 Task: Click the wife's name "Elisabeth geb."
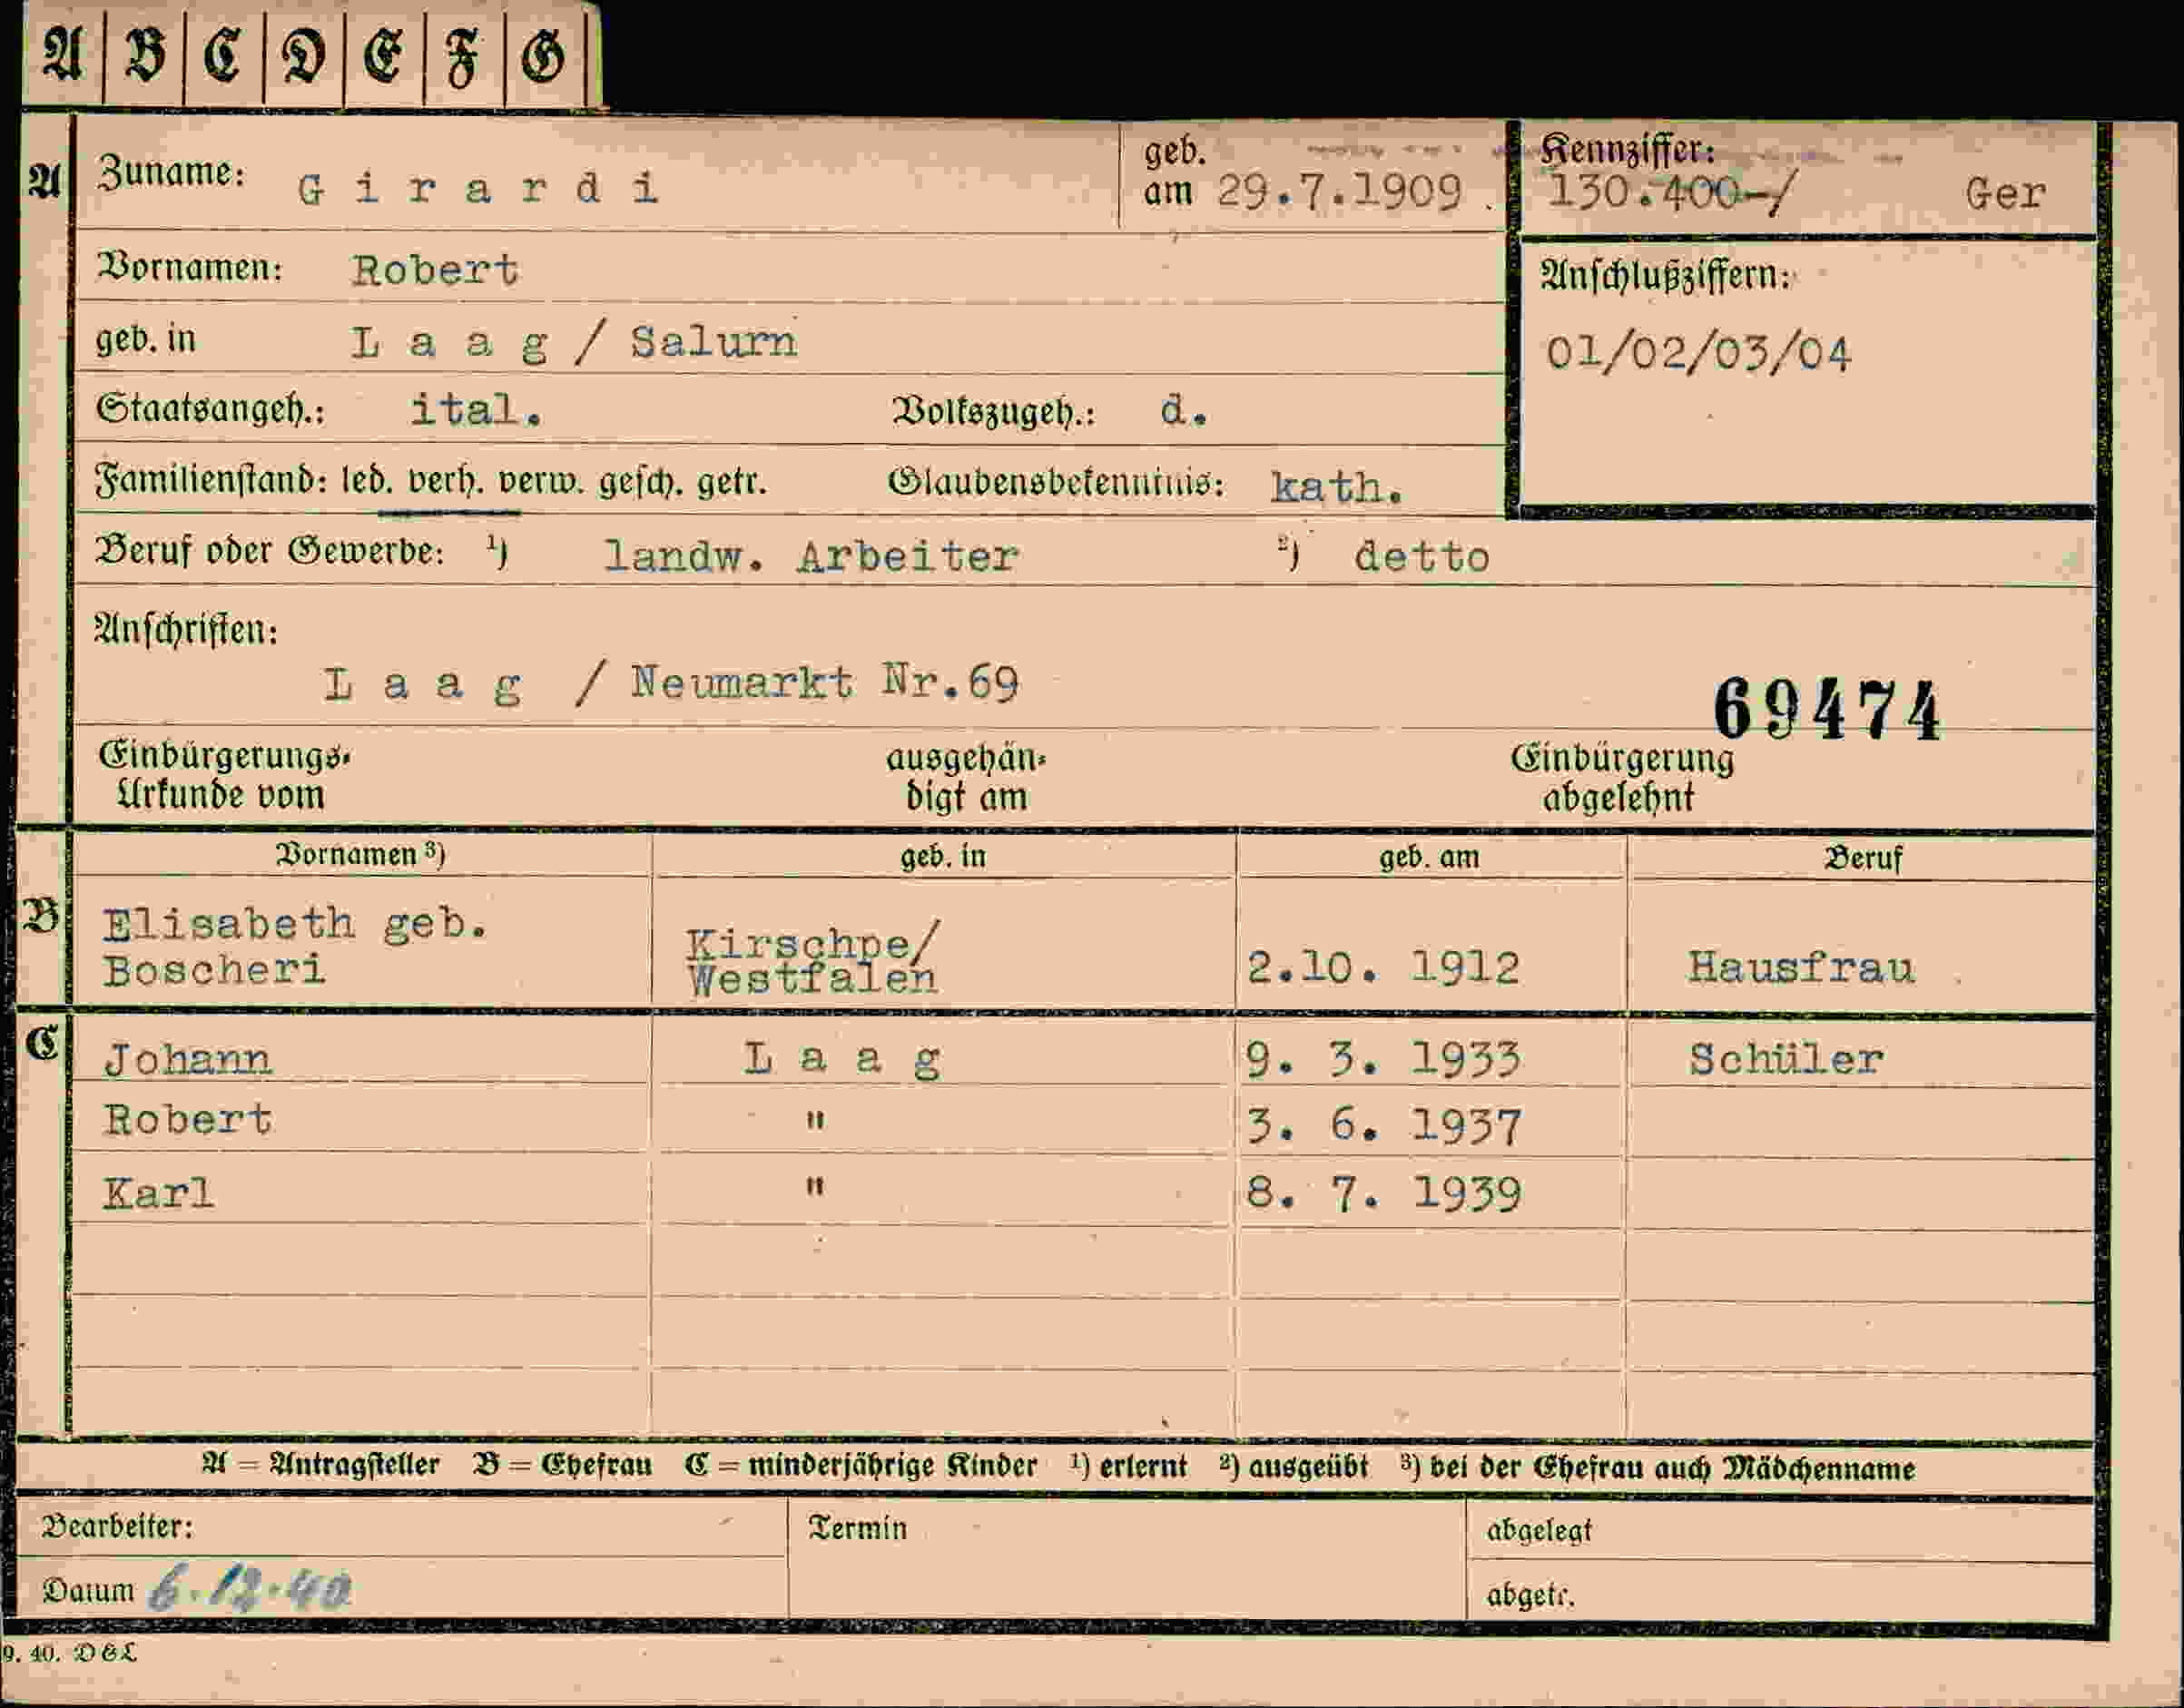296,924
